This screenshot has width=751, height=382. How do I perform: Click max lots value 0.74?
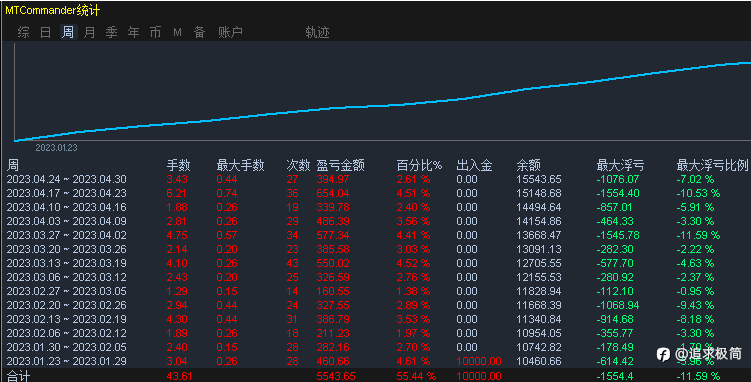227,193
